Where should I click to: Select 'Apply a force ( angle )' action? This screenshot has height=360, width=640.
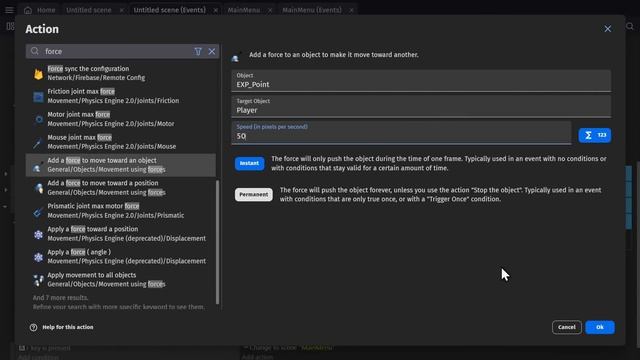[120, 257]
